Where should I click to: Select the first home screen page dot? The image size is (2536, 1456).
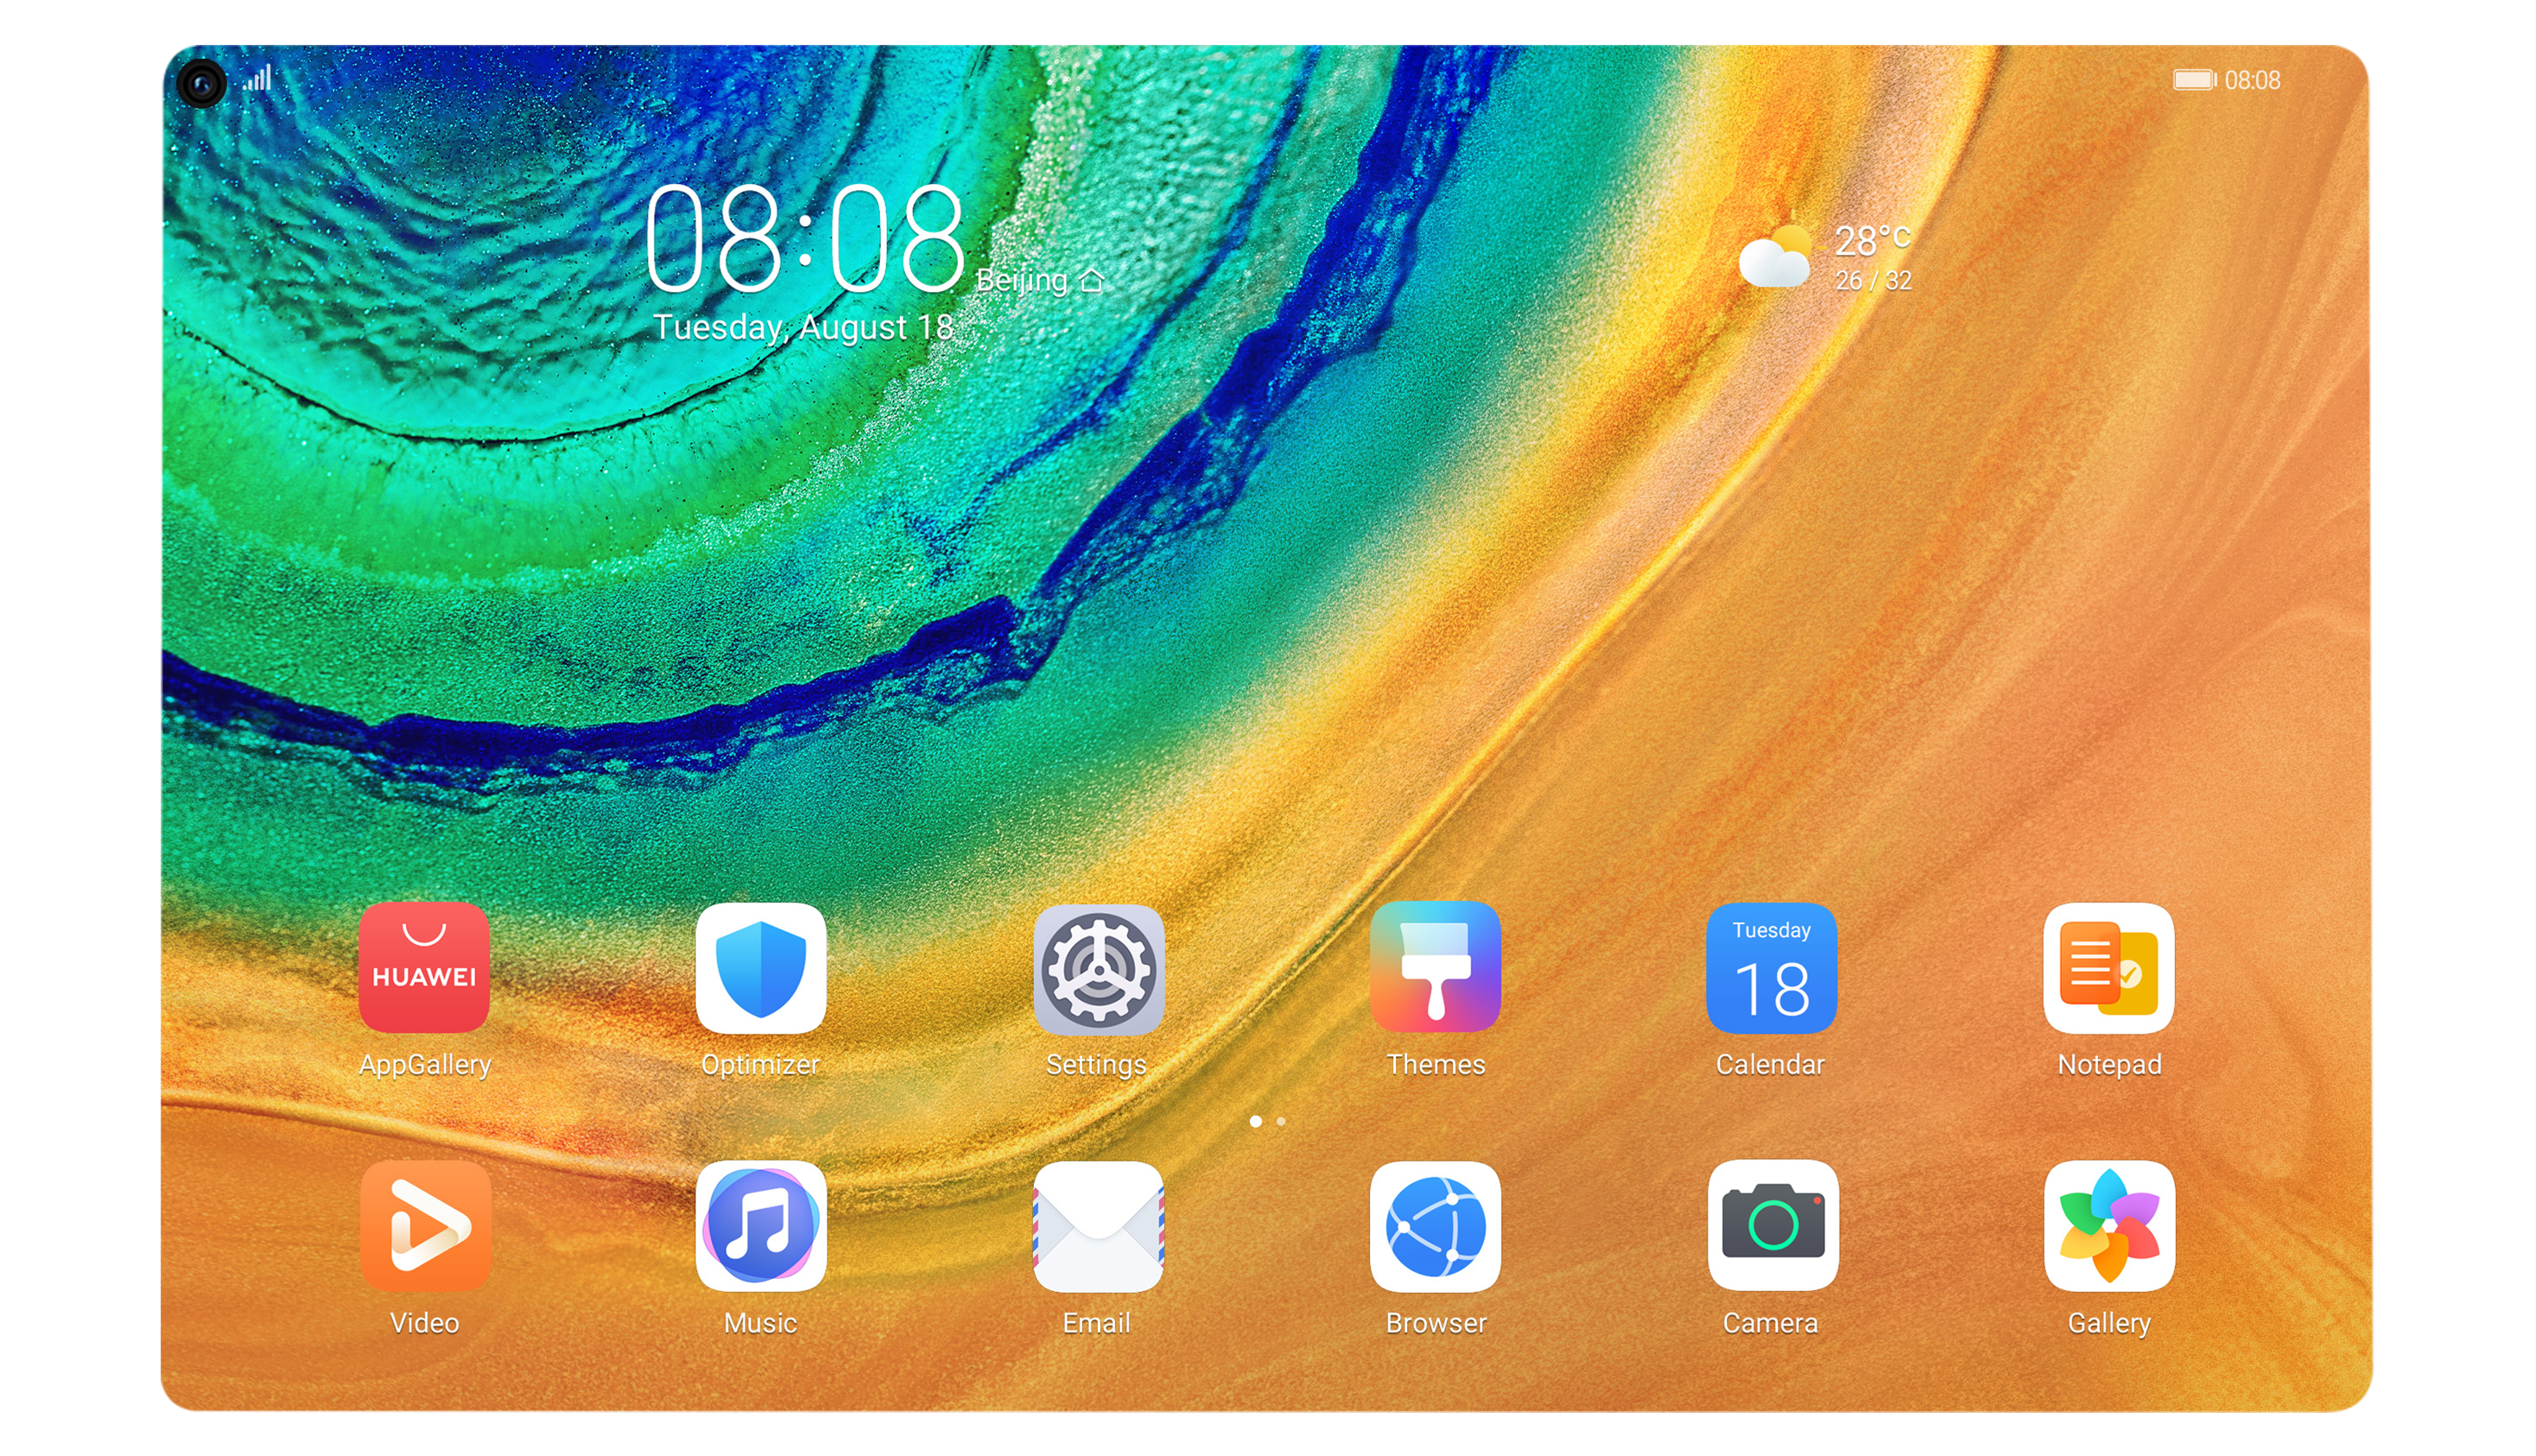(1255, 1121)
